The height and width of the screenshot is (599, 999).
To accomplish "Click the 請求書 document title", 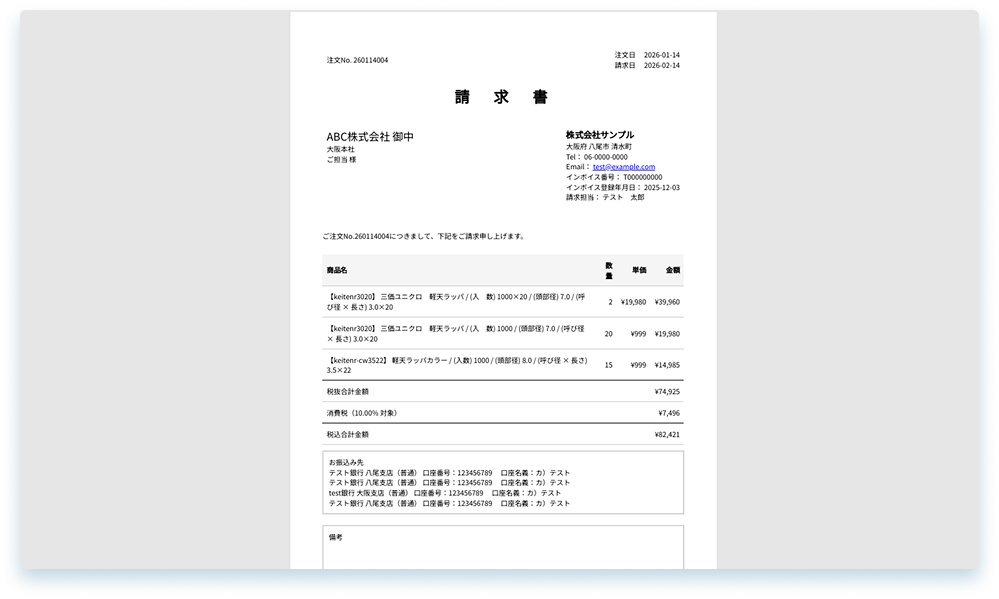I will pos(501,97).
